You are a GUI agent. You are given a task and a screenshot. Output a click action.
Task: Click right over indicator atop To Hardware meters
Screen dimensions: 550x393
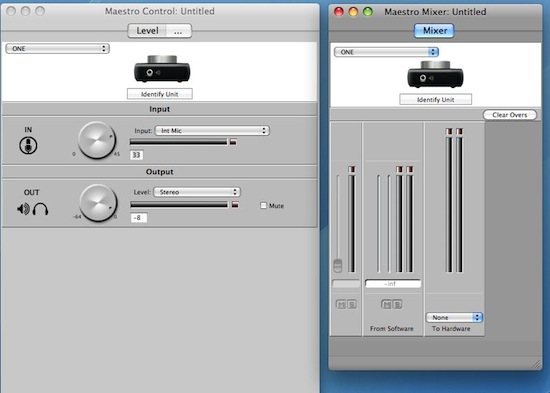[460, 131]
